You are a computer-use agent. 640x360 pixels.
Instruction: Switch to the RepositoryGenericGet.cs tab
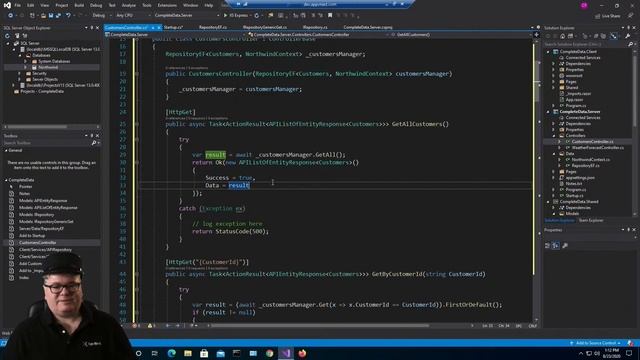click(265, 27)
